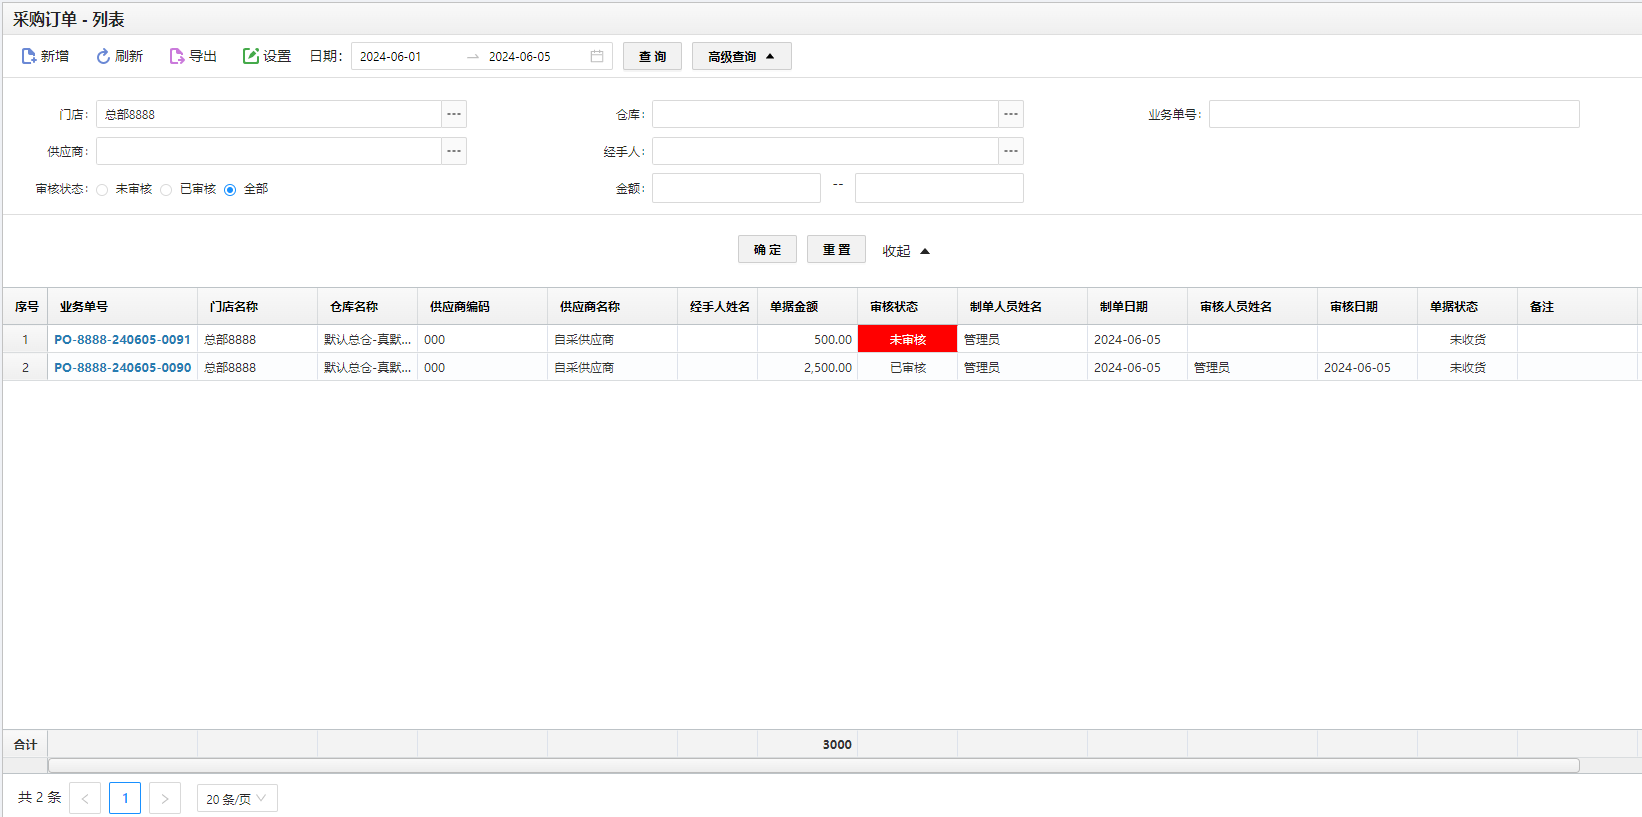
Task: Sort by the 单据金额 column header
Action: click(808, 306)
